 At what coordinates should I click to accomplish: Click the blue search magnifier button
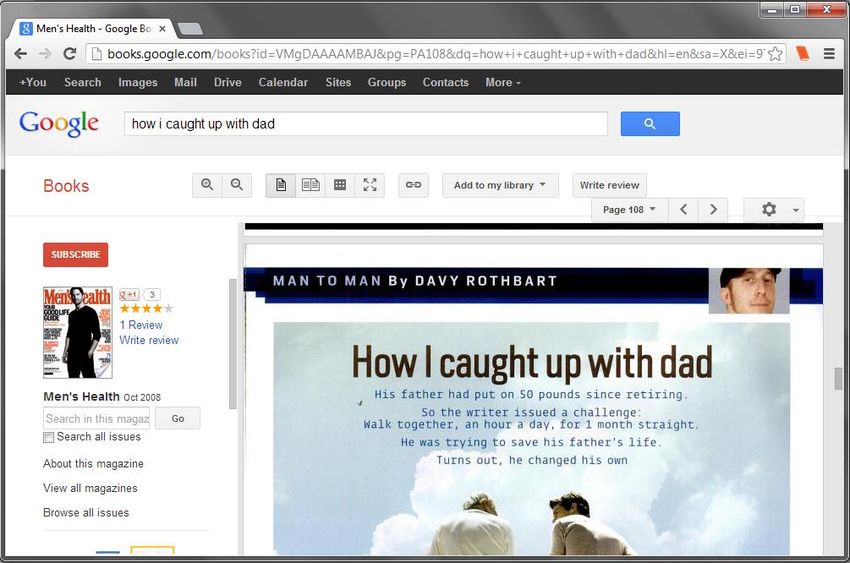tap(650, 124)
